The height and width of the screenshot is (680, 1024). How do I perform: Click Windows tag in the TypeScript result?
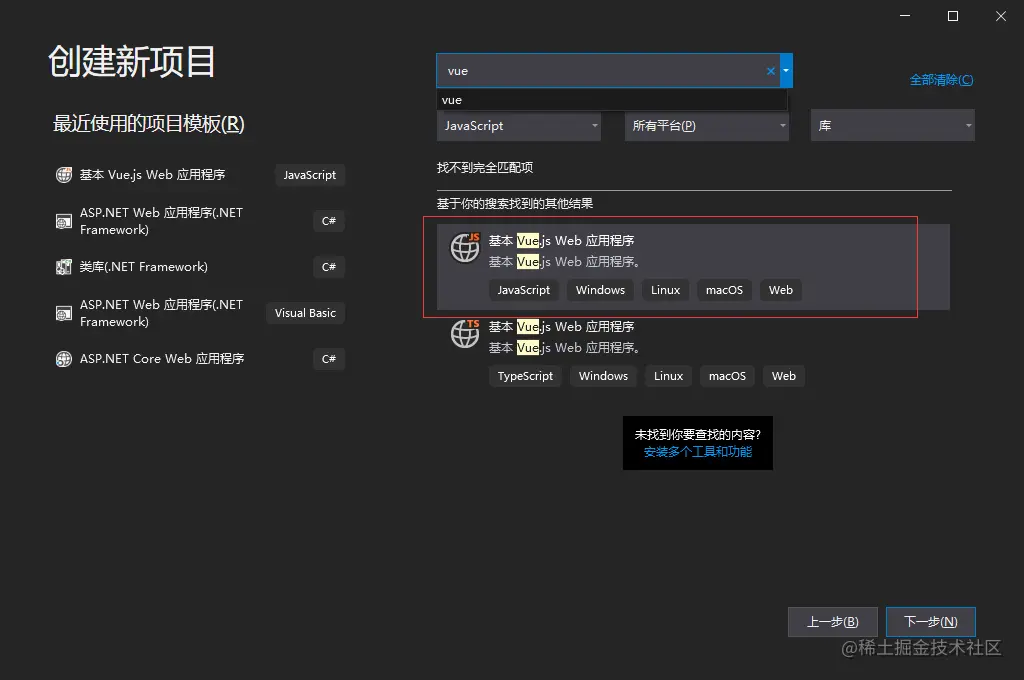tap(603, 376)
